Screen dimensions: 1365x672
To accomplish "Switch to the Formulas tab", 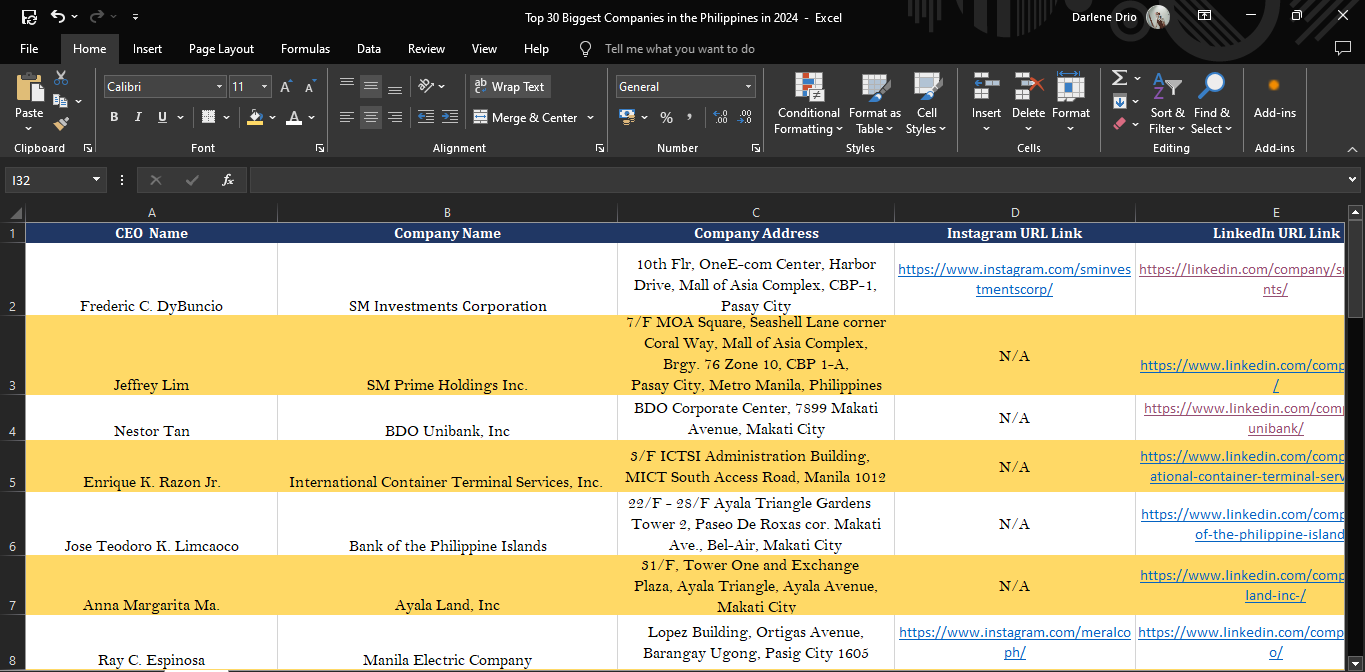I will pyautogui.click(x=305, y=48).
